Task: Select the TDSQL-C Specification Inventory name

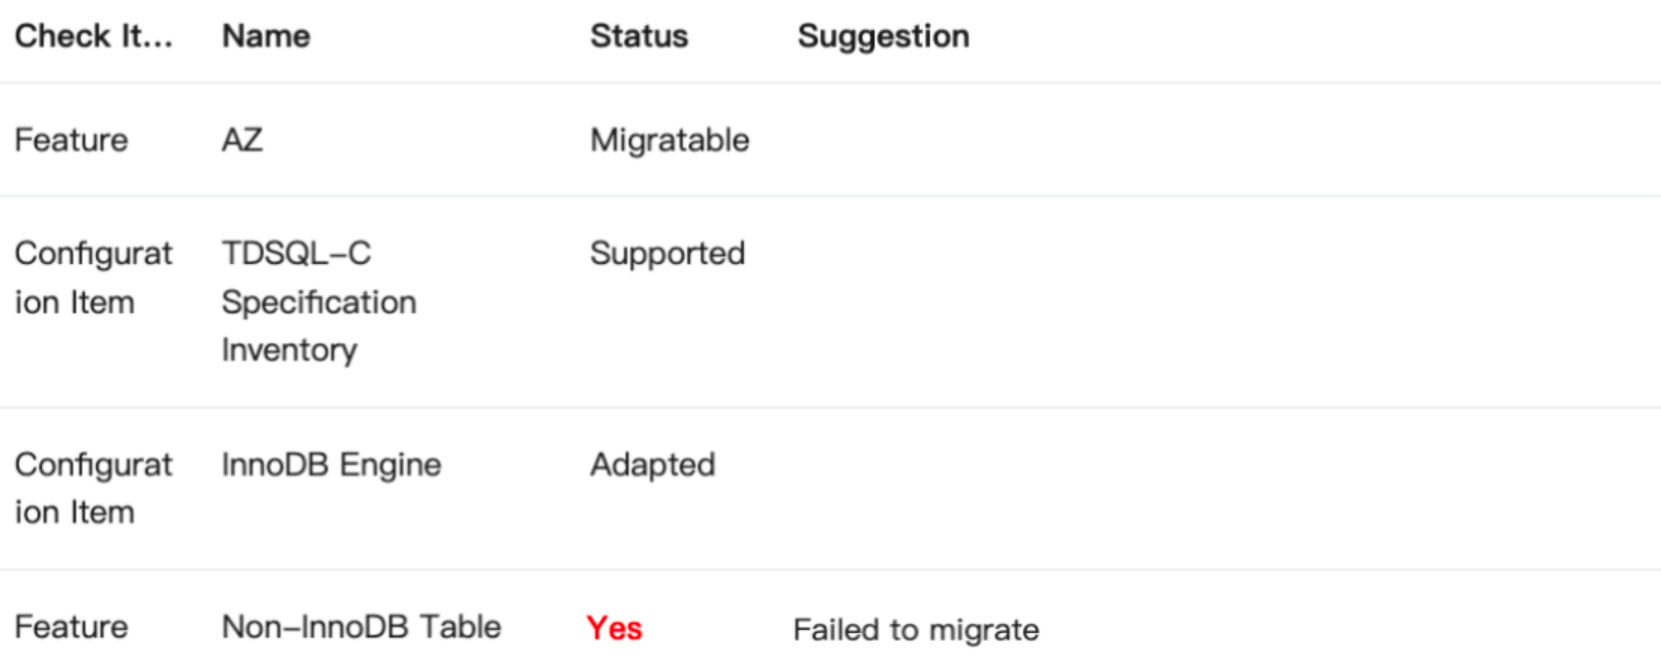Action: coord(318,301)
